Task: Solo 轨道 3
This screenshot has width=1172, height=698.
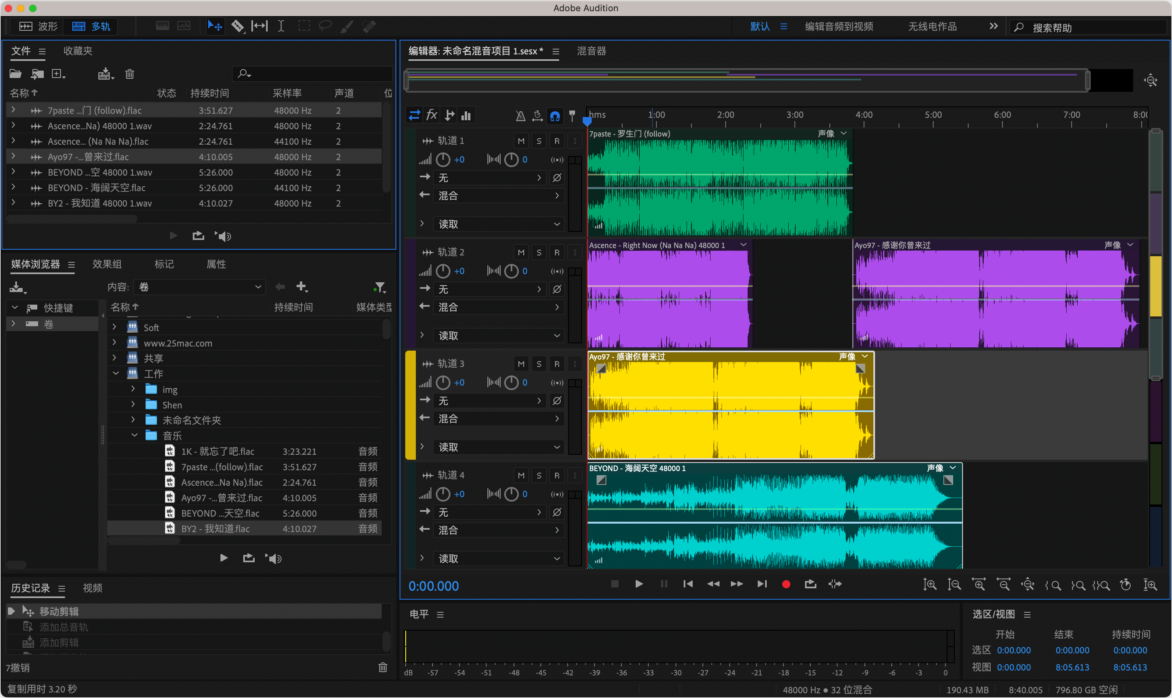Action: (539, 363)
